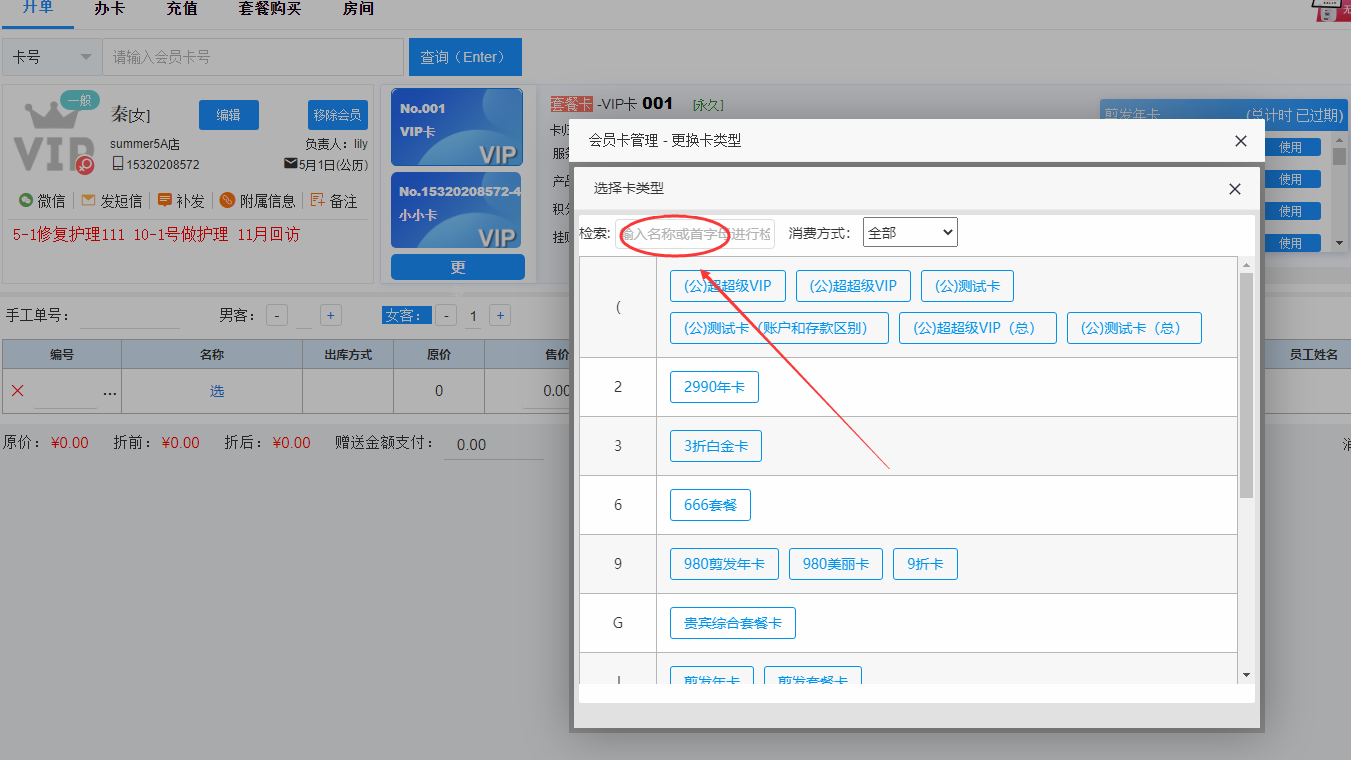Image resolution: width=1351 pixels, height=760 pixels.
Task: Choose the 2990年卡 card type
Action: pyautogui.click(x=714, y=387)
